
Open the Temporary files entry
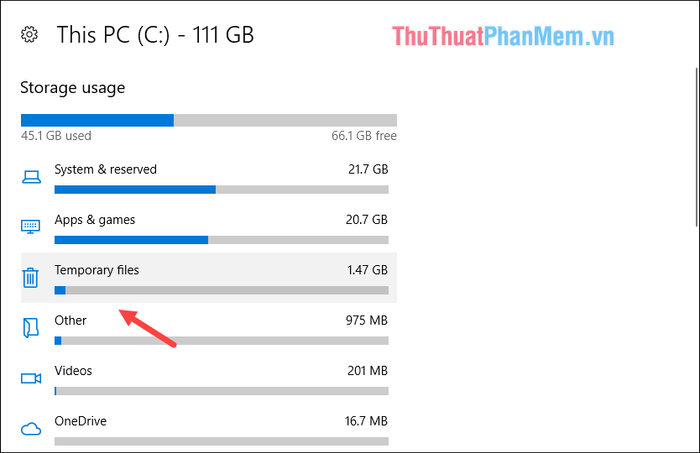[208, 278]
